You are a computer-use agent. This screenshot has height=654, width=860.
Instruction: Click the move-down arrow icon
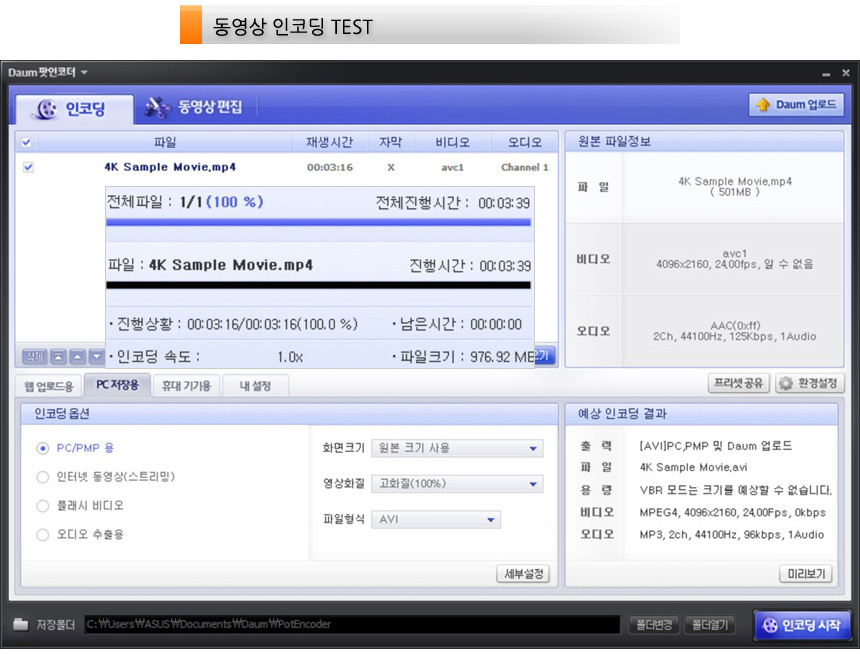pyautogui.click(x=96, y=357)
